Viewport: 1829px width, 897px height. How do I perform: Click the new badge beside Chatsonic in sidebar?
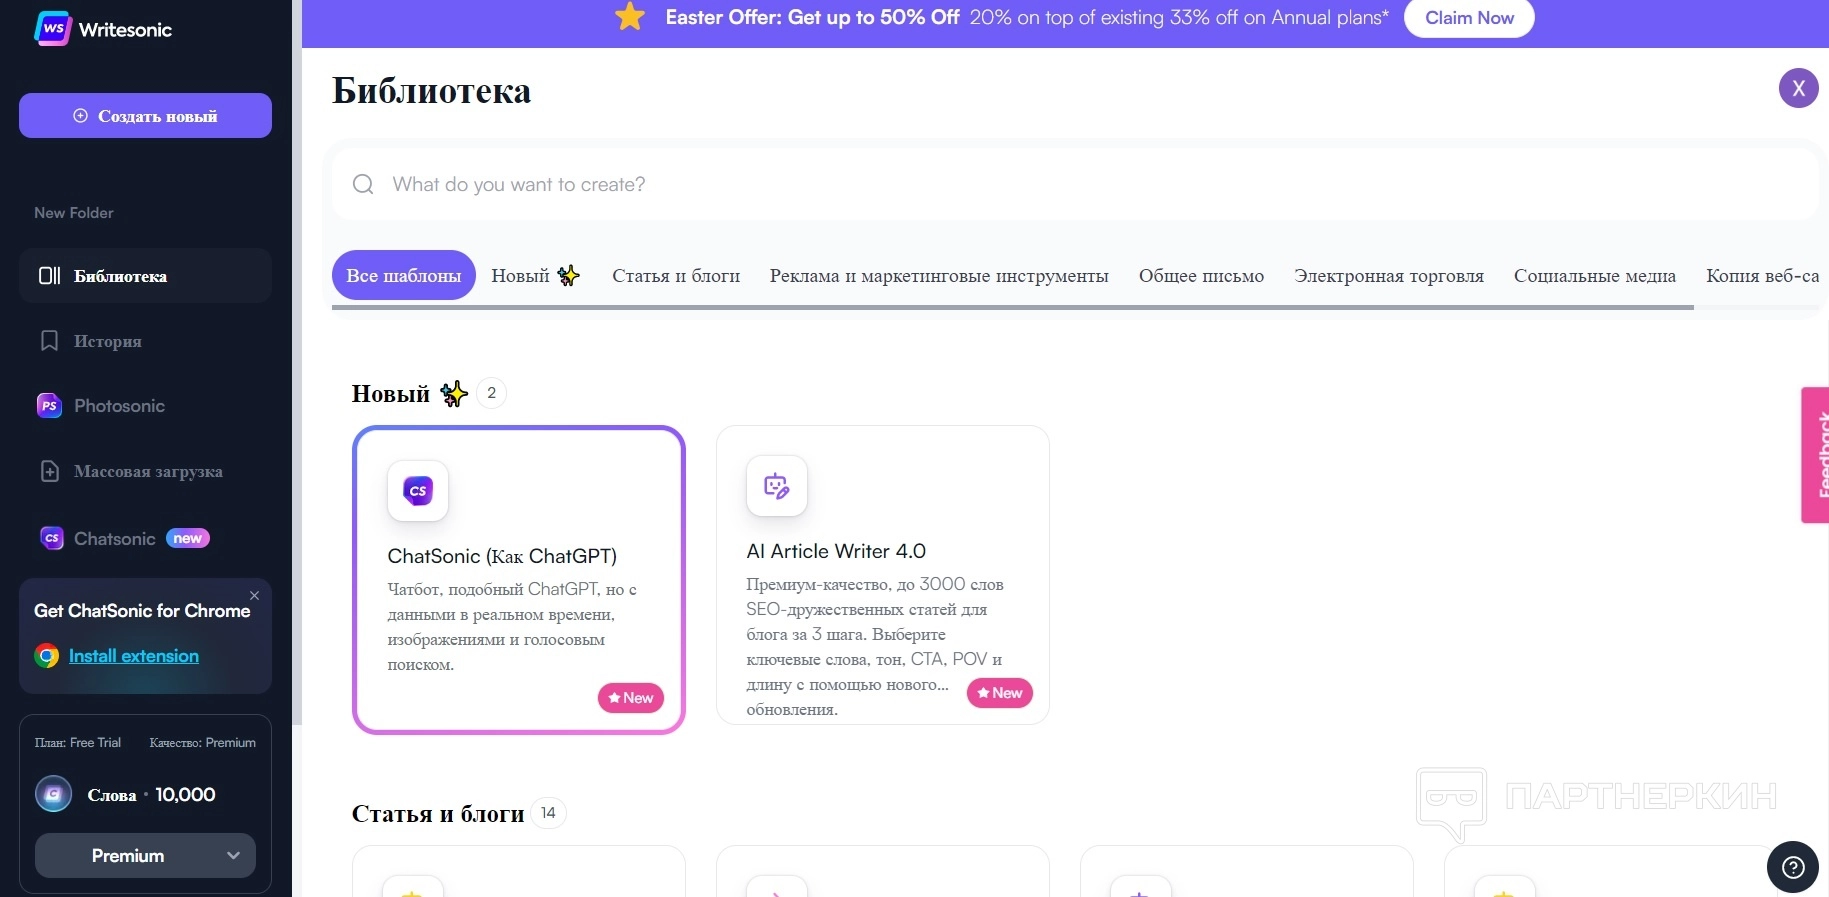pyautogui.click(x=187, y=538)
